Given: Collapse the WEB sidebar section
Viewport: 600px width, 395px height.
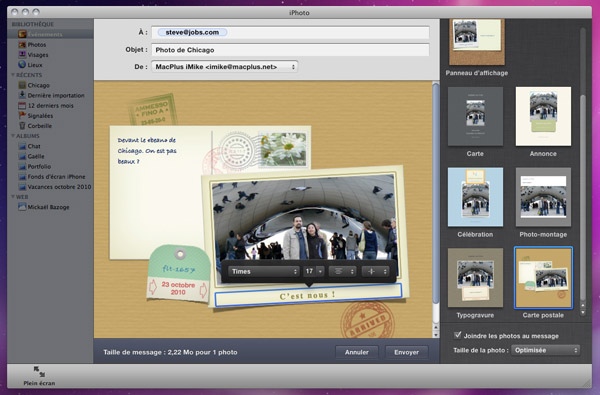Looking at the screenshot, I should coord(13,197).
